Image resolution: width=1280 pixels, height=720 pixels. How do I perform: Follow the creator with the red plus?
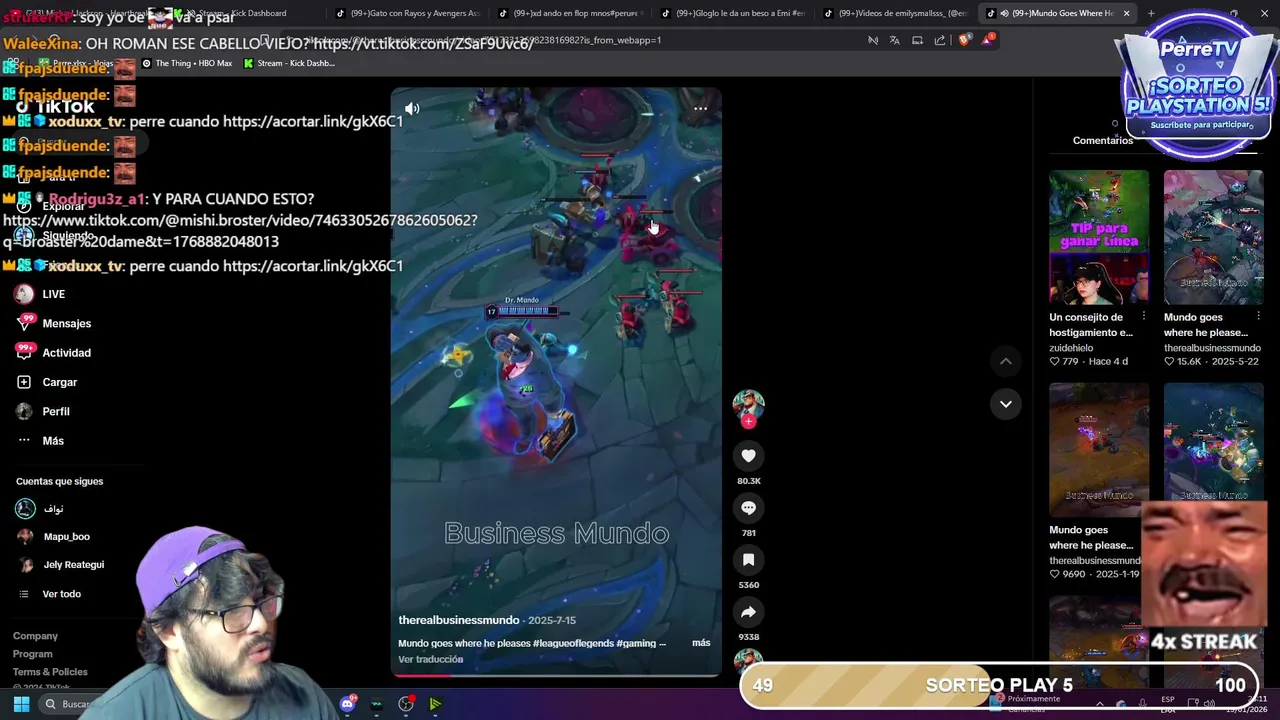[x=748, y=421]
